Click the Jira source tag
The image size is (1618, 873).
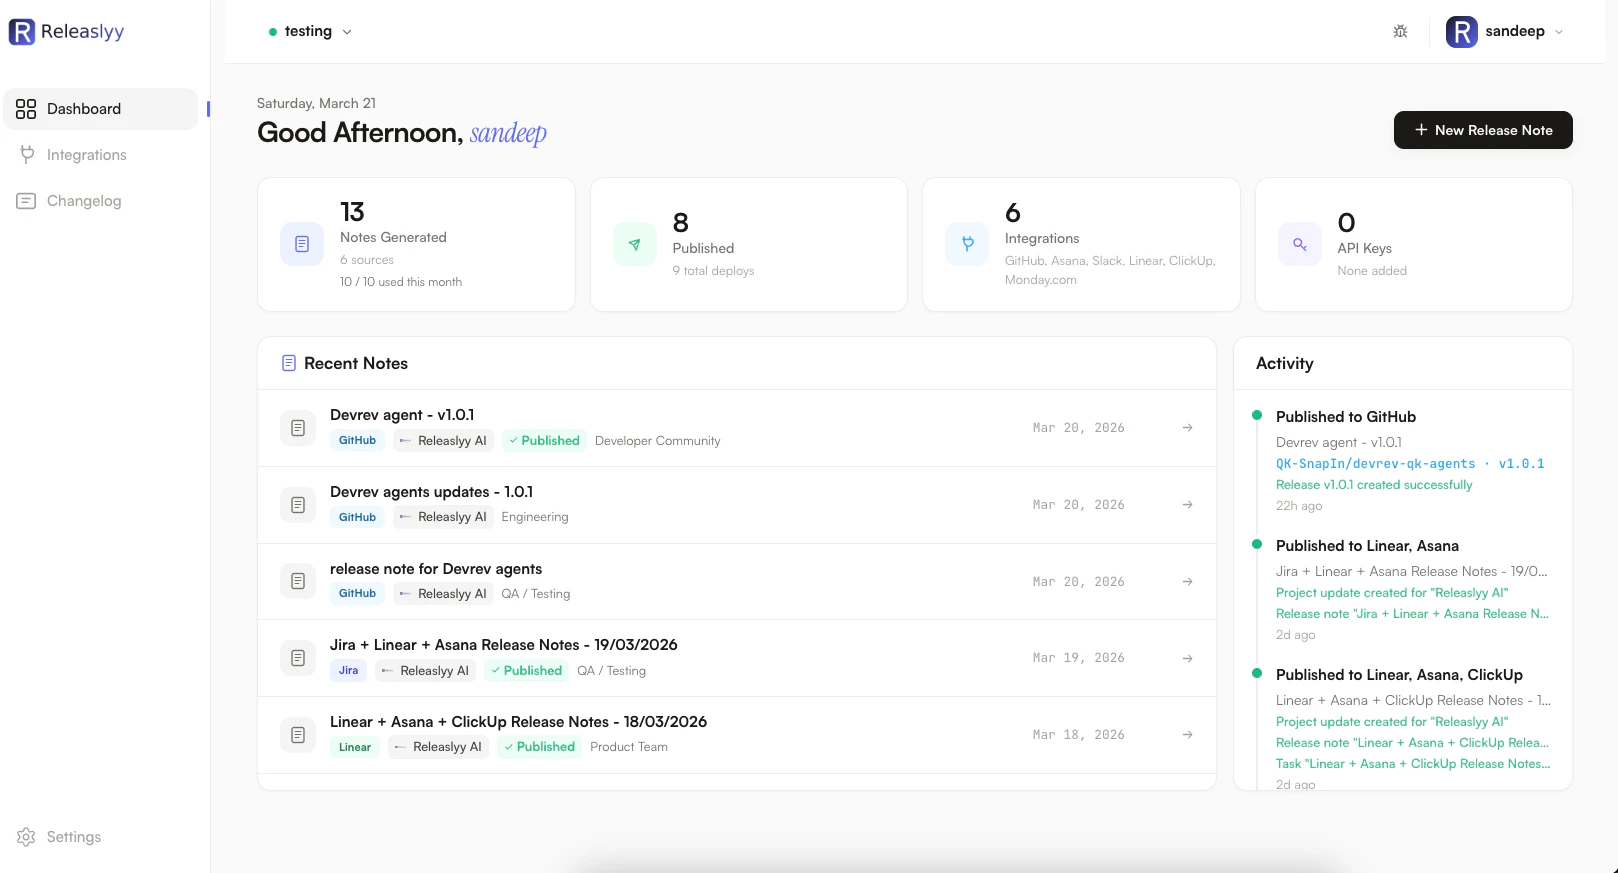point(348,671)
